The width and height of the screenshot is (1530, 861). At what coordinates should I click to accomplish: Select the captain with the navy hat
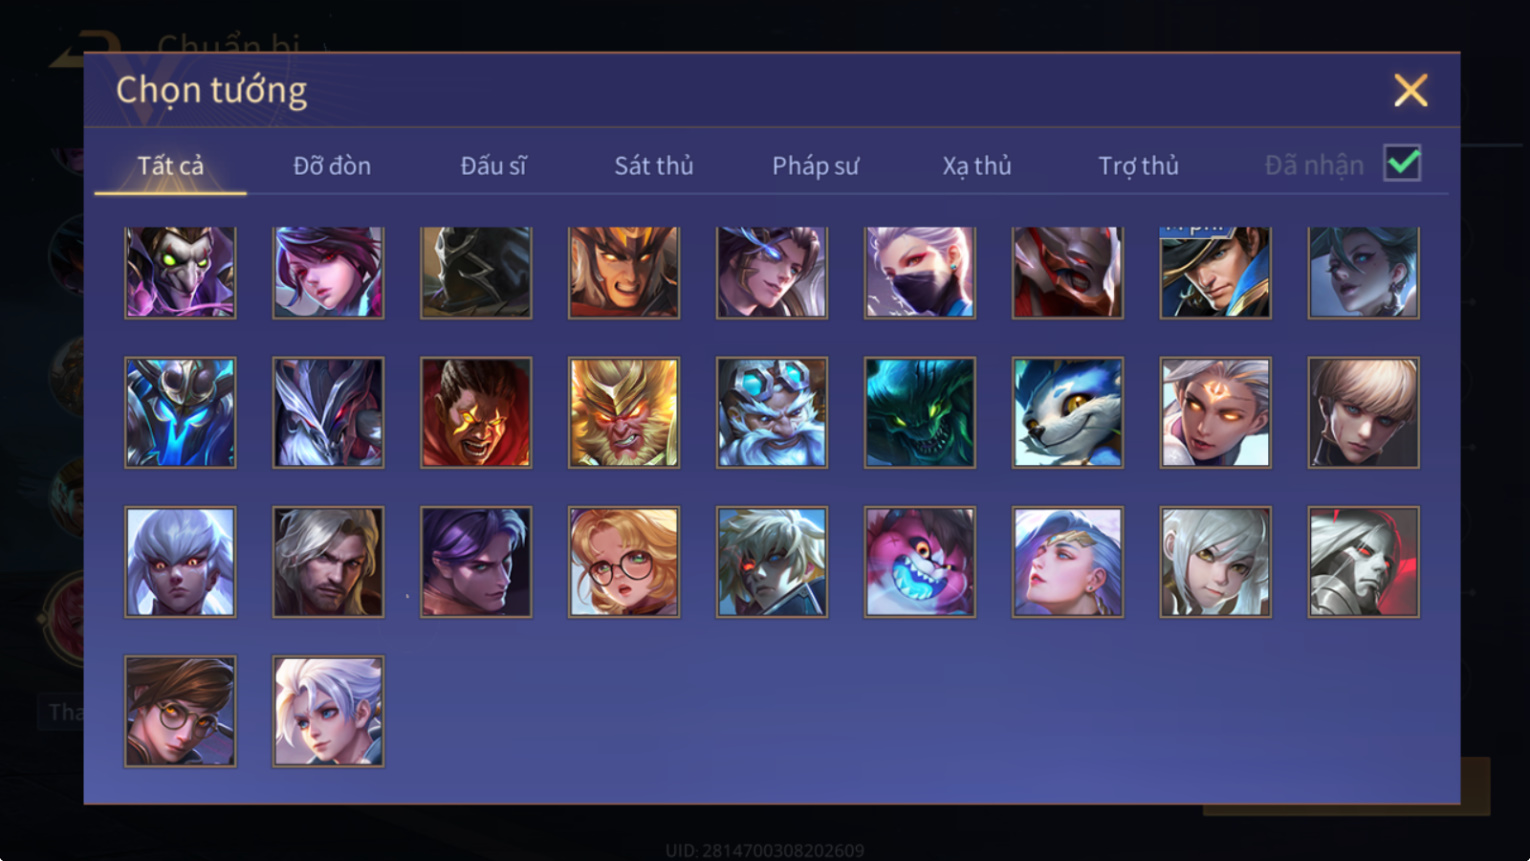[1215, 272]
